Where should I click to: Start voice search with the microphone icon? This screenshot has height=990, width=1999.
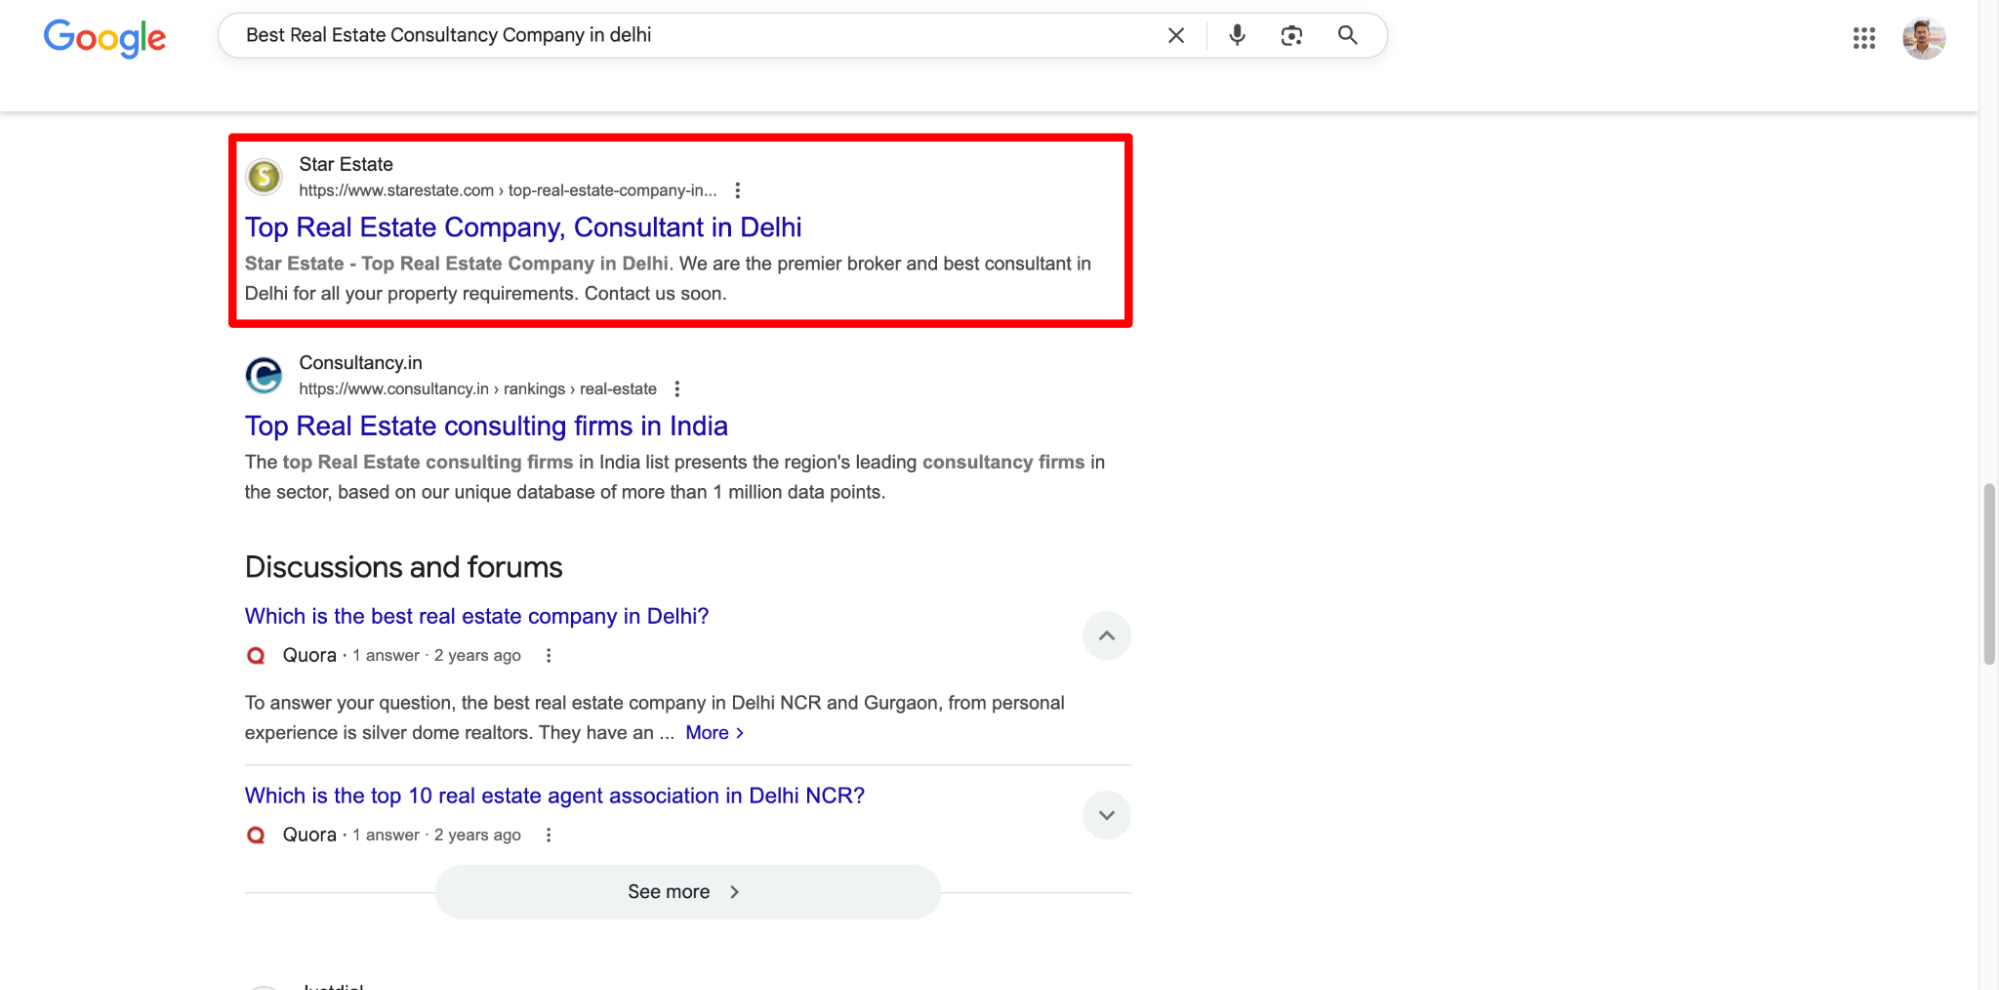point(1237,36)
